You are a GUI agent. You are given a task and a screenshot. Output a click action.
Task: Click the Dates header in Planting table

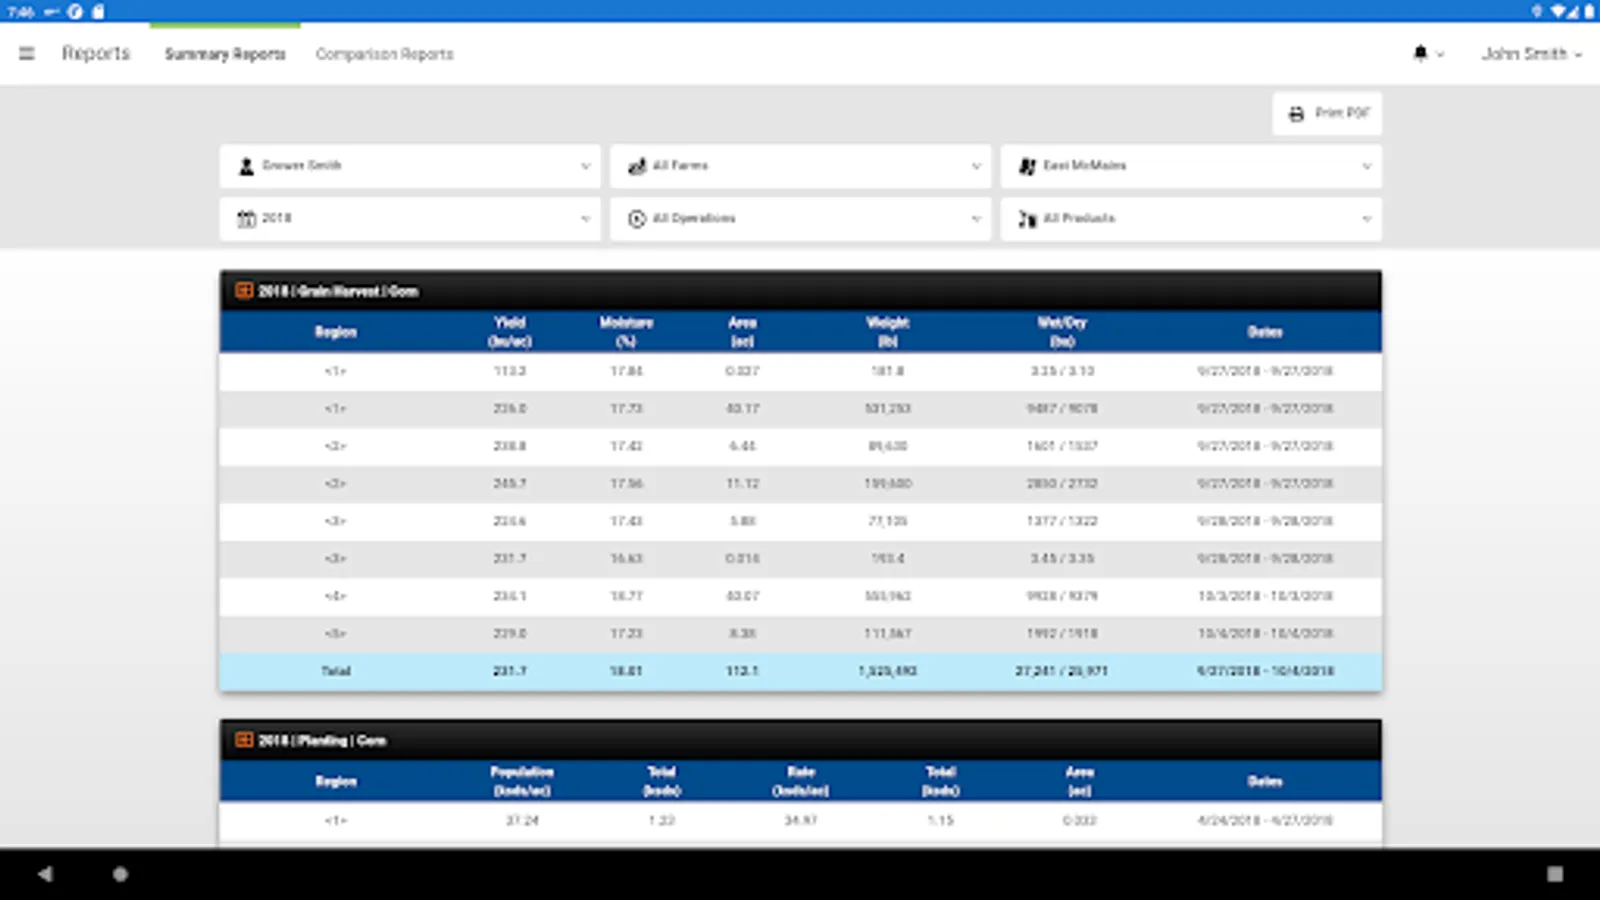[x=1265, y=781]
